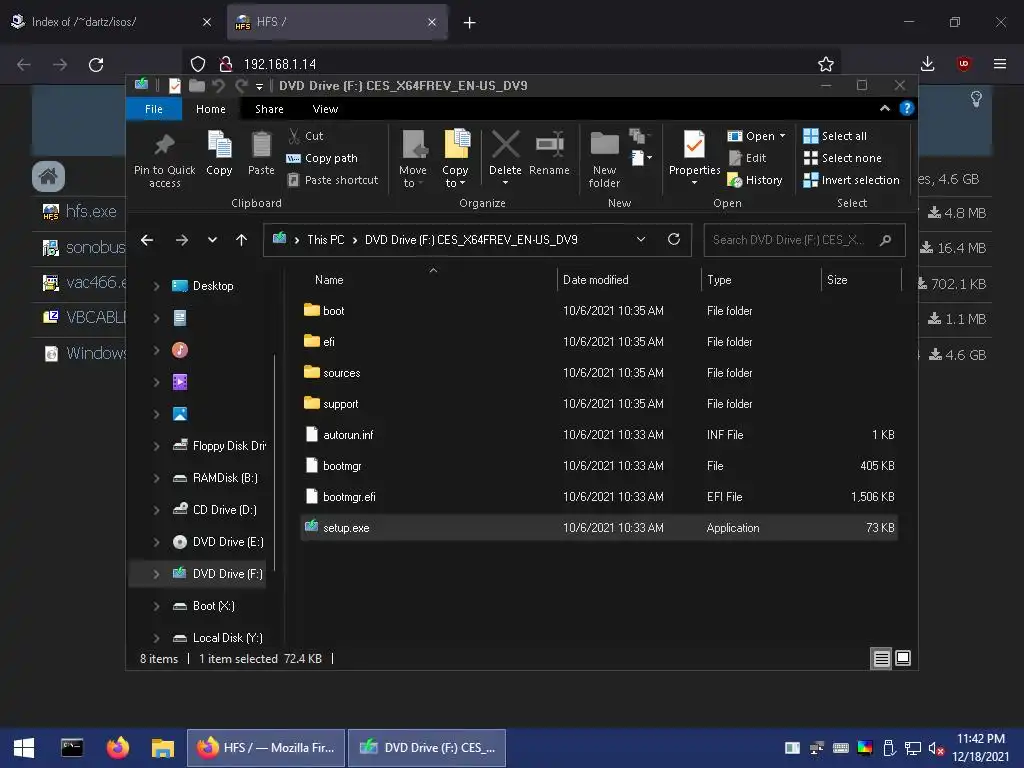The width and height of the screenshot is (1024, 768).
Task: Click the Paste clipboard icon
Action: coord(261,145)
